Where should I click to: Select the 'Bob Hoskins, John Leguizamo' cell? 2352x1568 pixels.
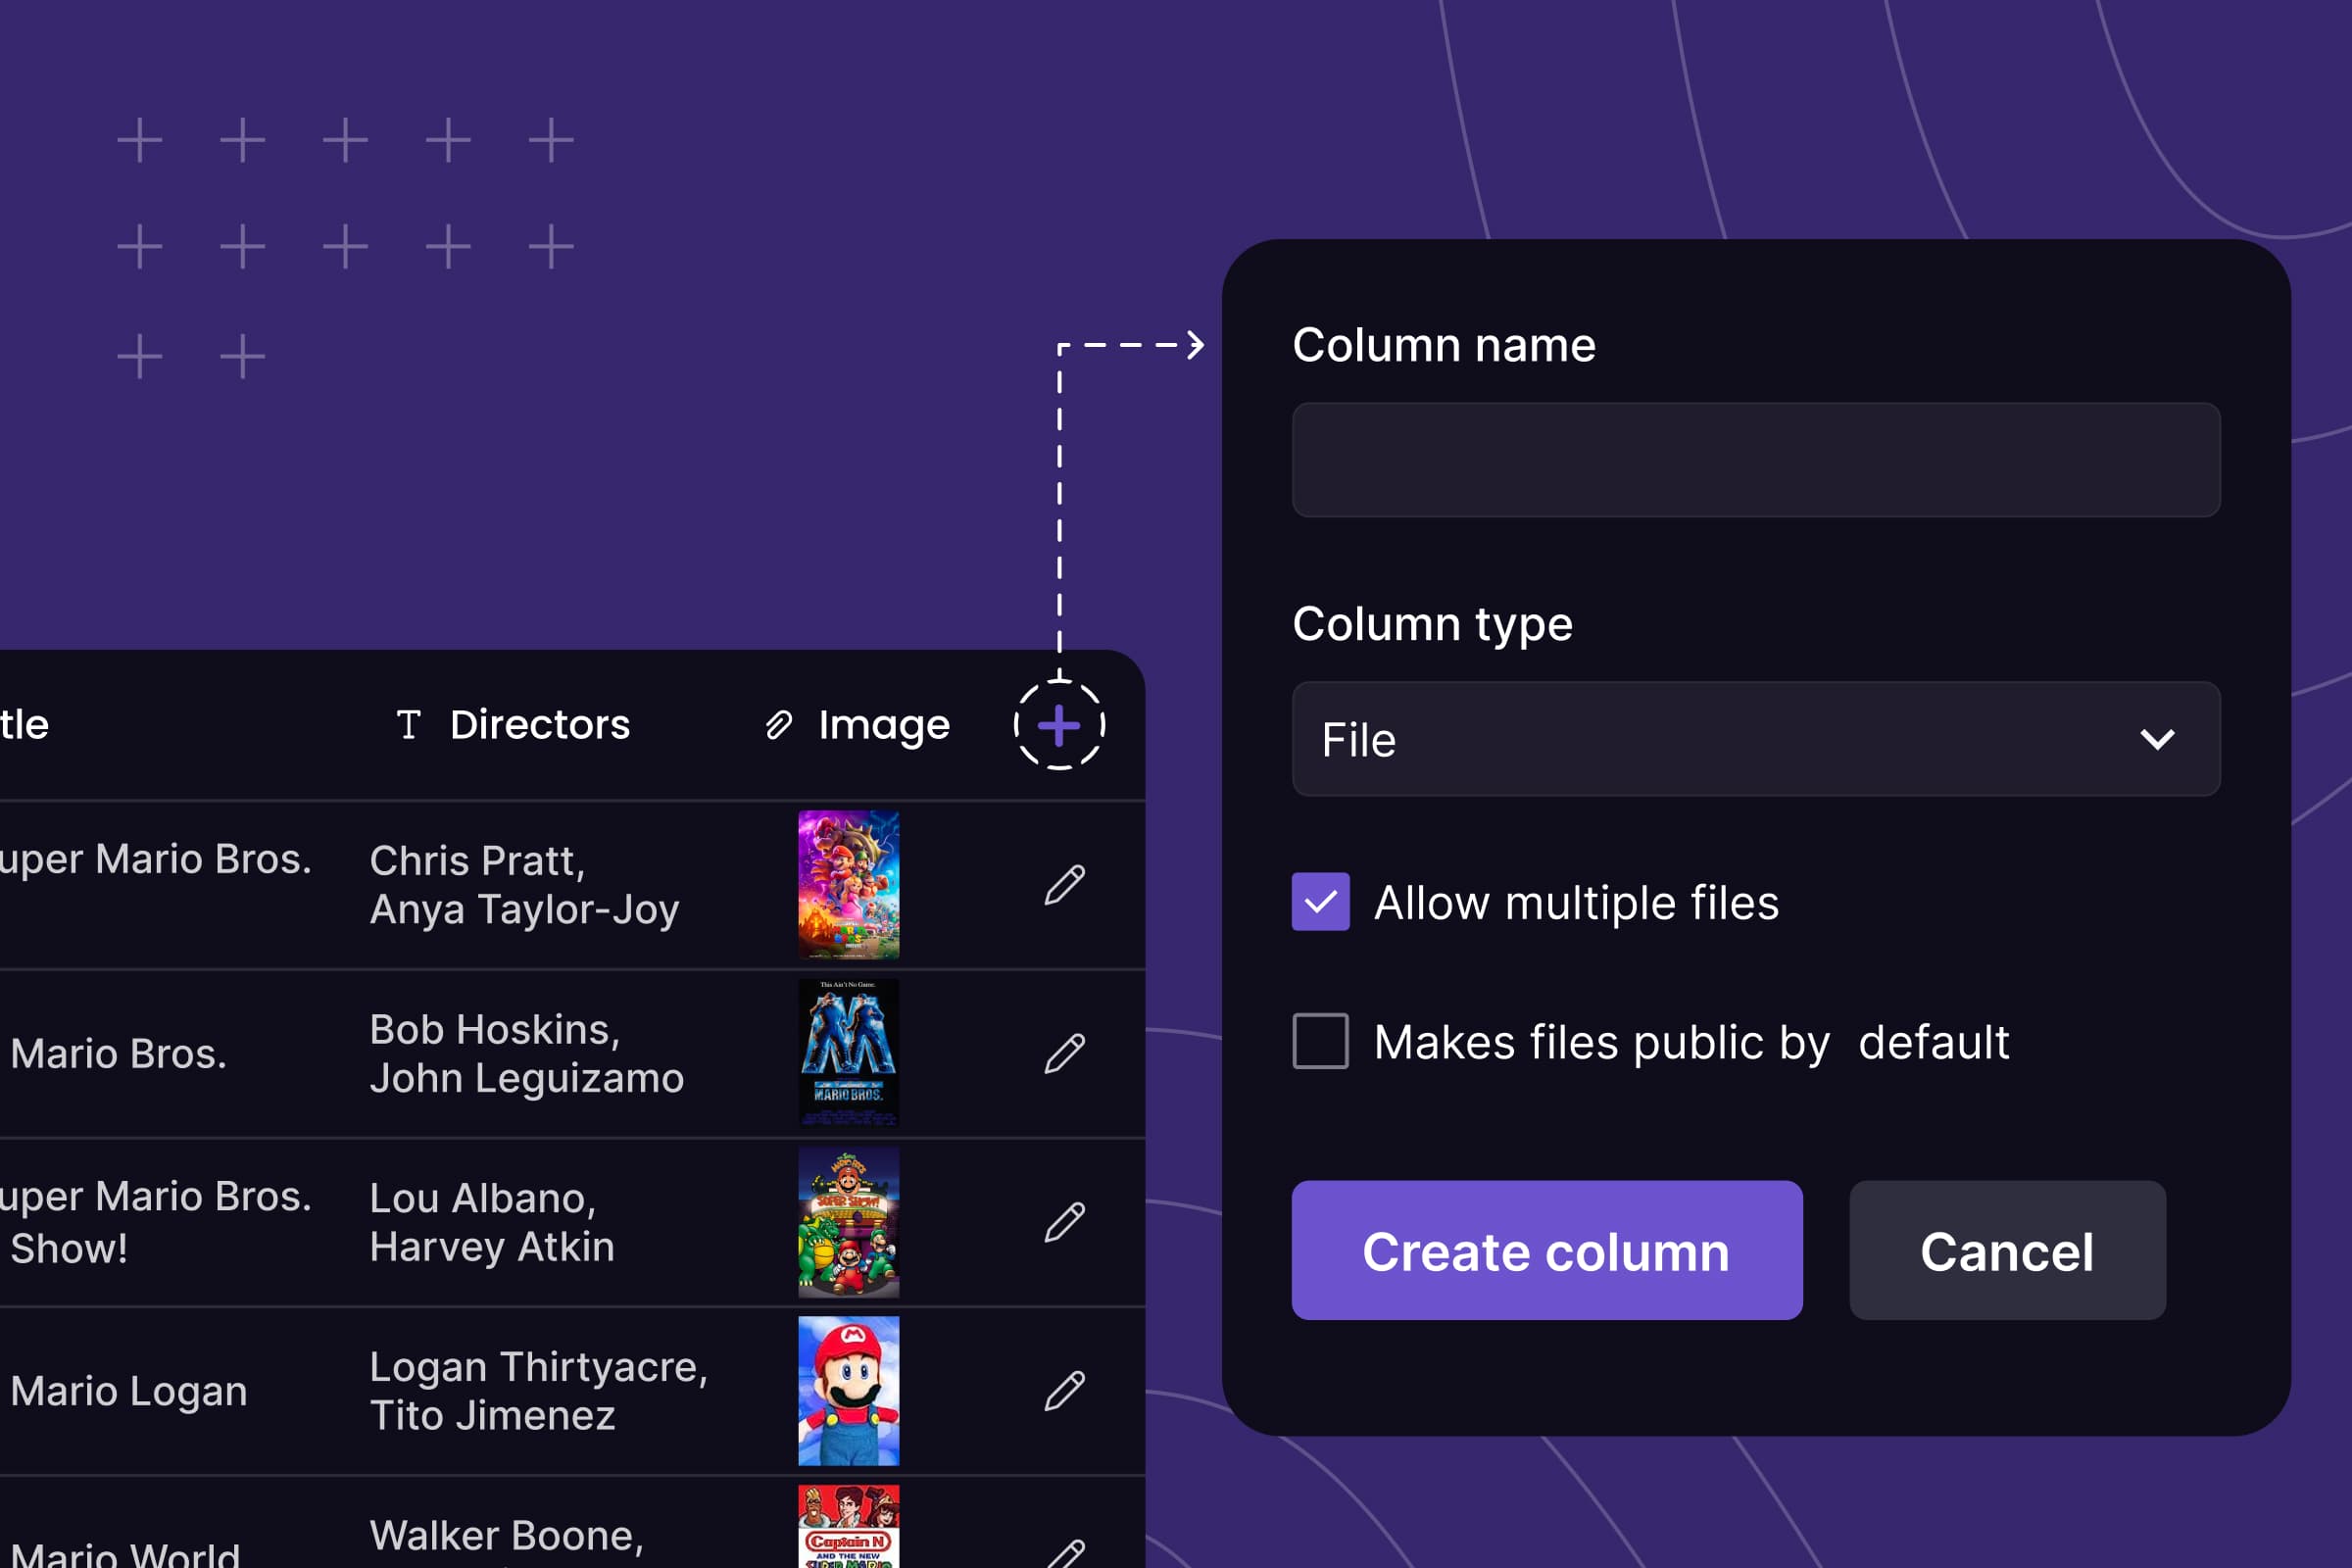coord(526,1054)
